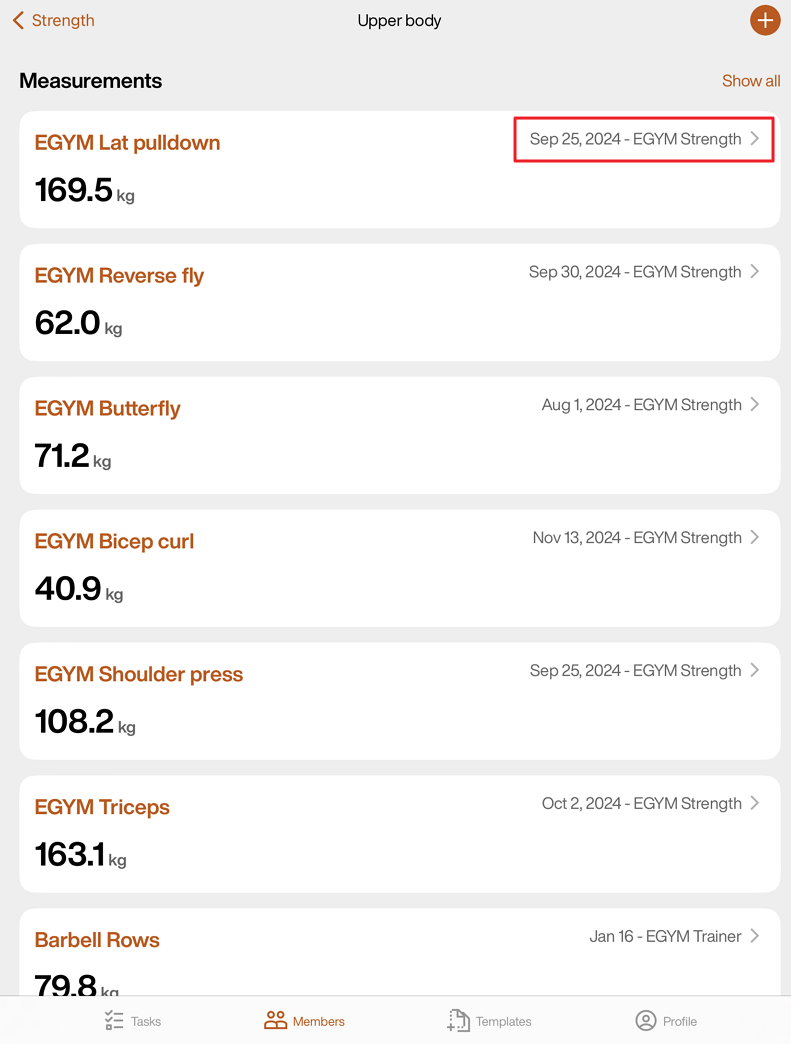This screenshot has width=791, height=1044.
Task: Expand EGYM Butterfly chevron
Action: [x=755, y=405]
